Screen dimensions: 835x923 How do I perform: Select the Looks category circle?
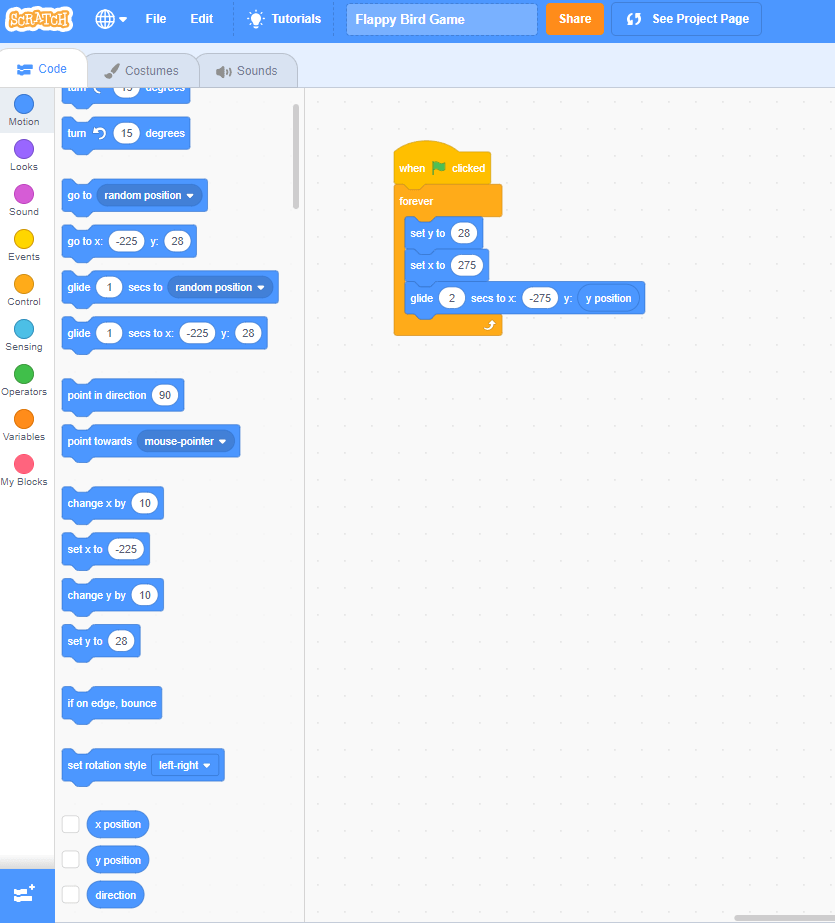point(24,149)
